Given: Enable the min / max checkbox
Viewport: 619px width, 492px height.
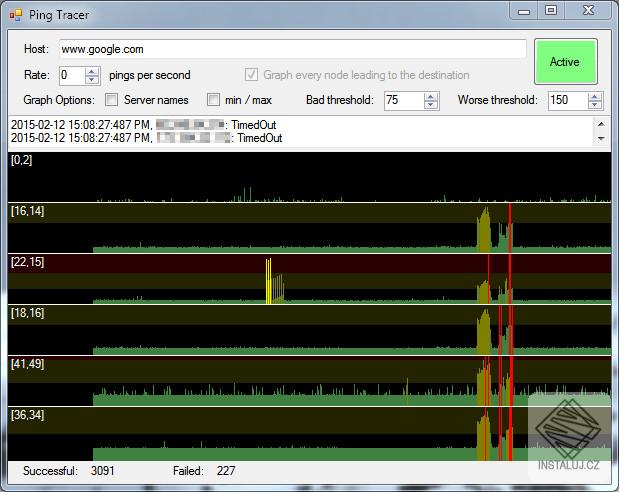Looking at the screenshot, I should (213, 100).
